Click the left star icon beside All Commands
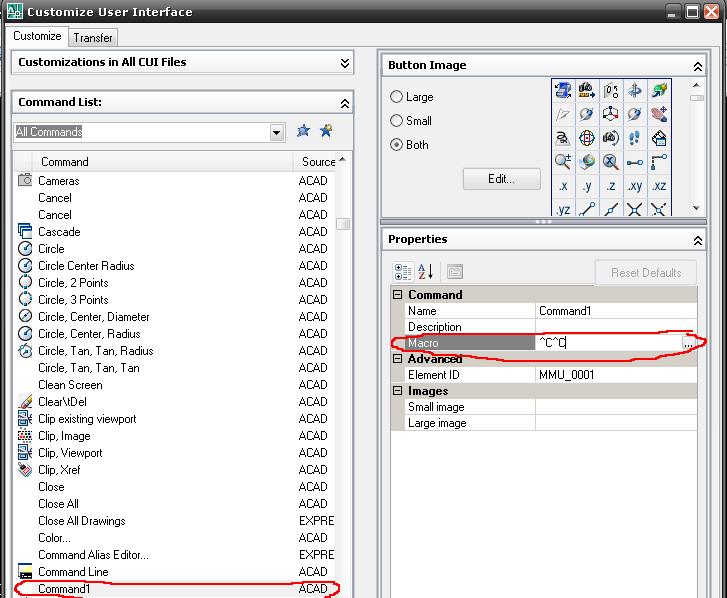727x598 pixels. [x=303, y=131]
